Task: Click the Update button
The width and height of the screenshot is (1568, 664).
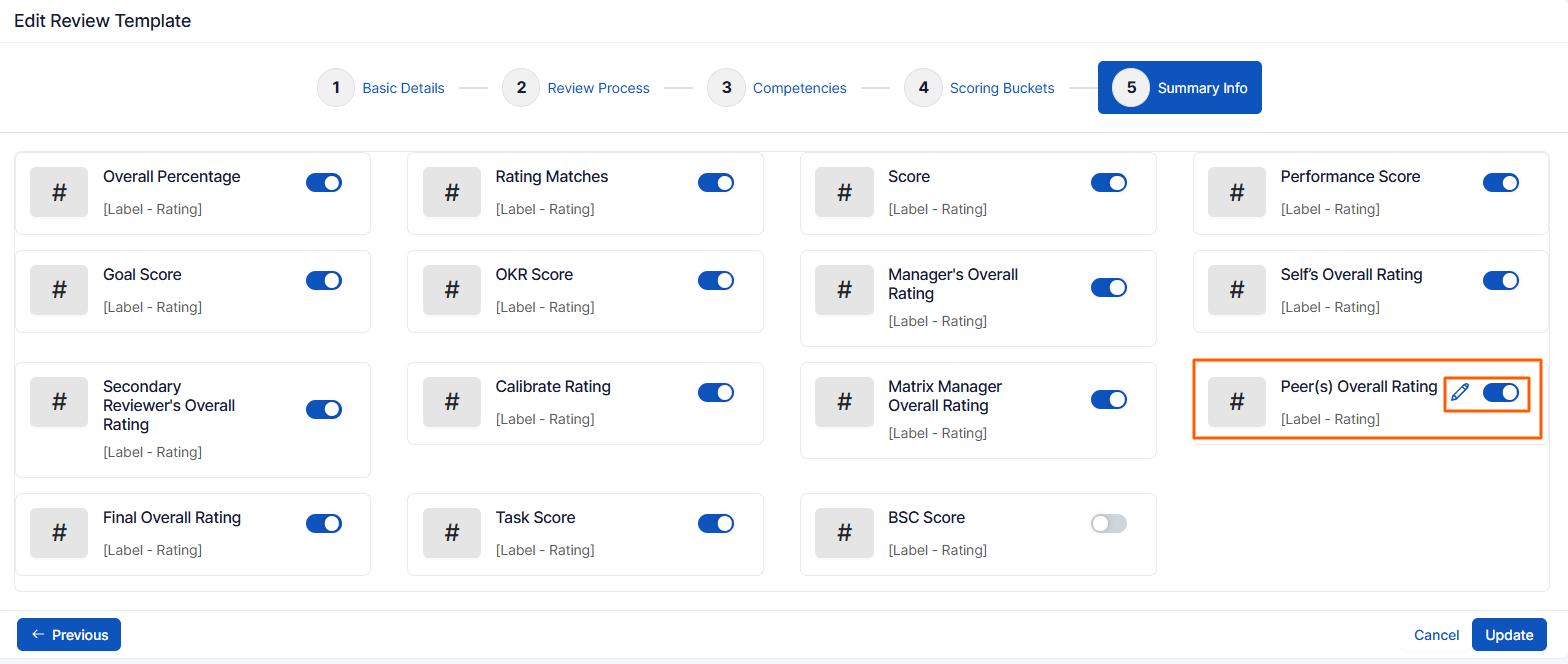Action: (x=1508, y=635)
